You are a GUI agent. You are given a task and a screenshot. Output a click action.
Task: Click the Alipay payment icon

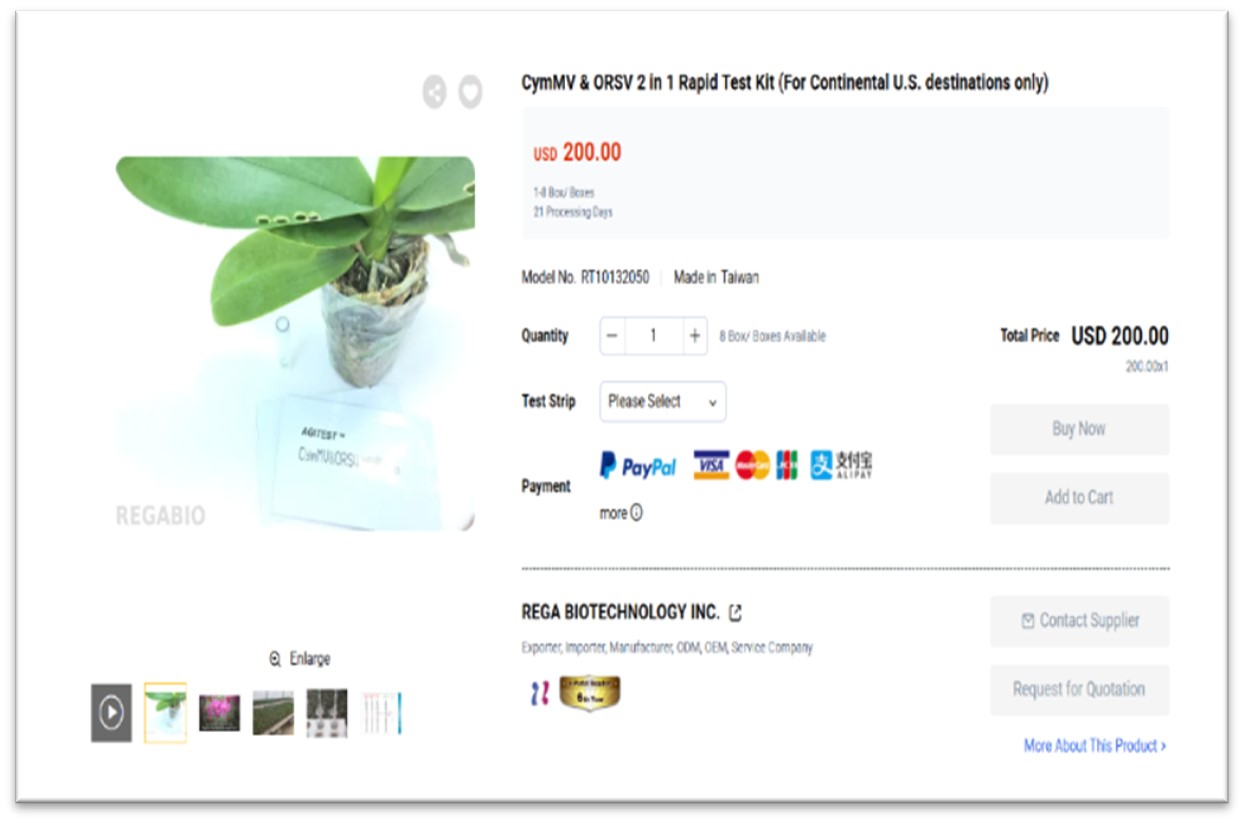(x=841, y=465)
